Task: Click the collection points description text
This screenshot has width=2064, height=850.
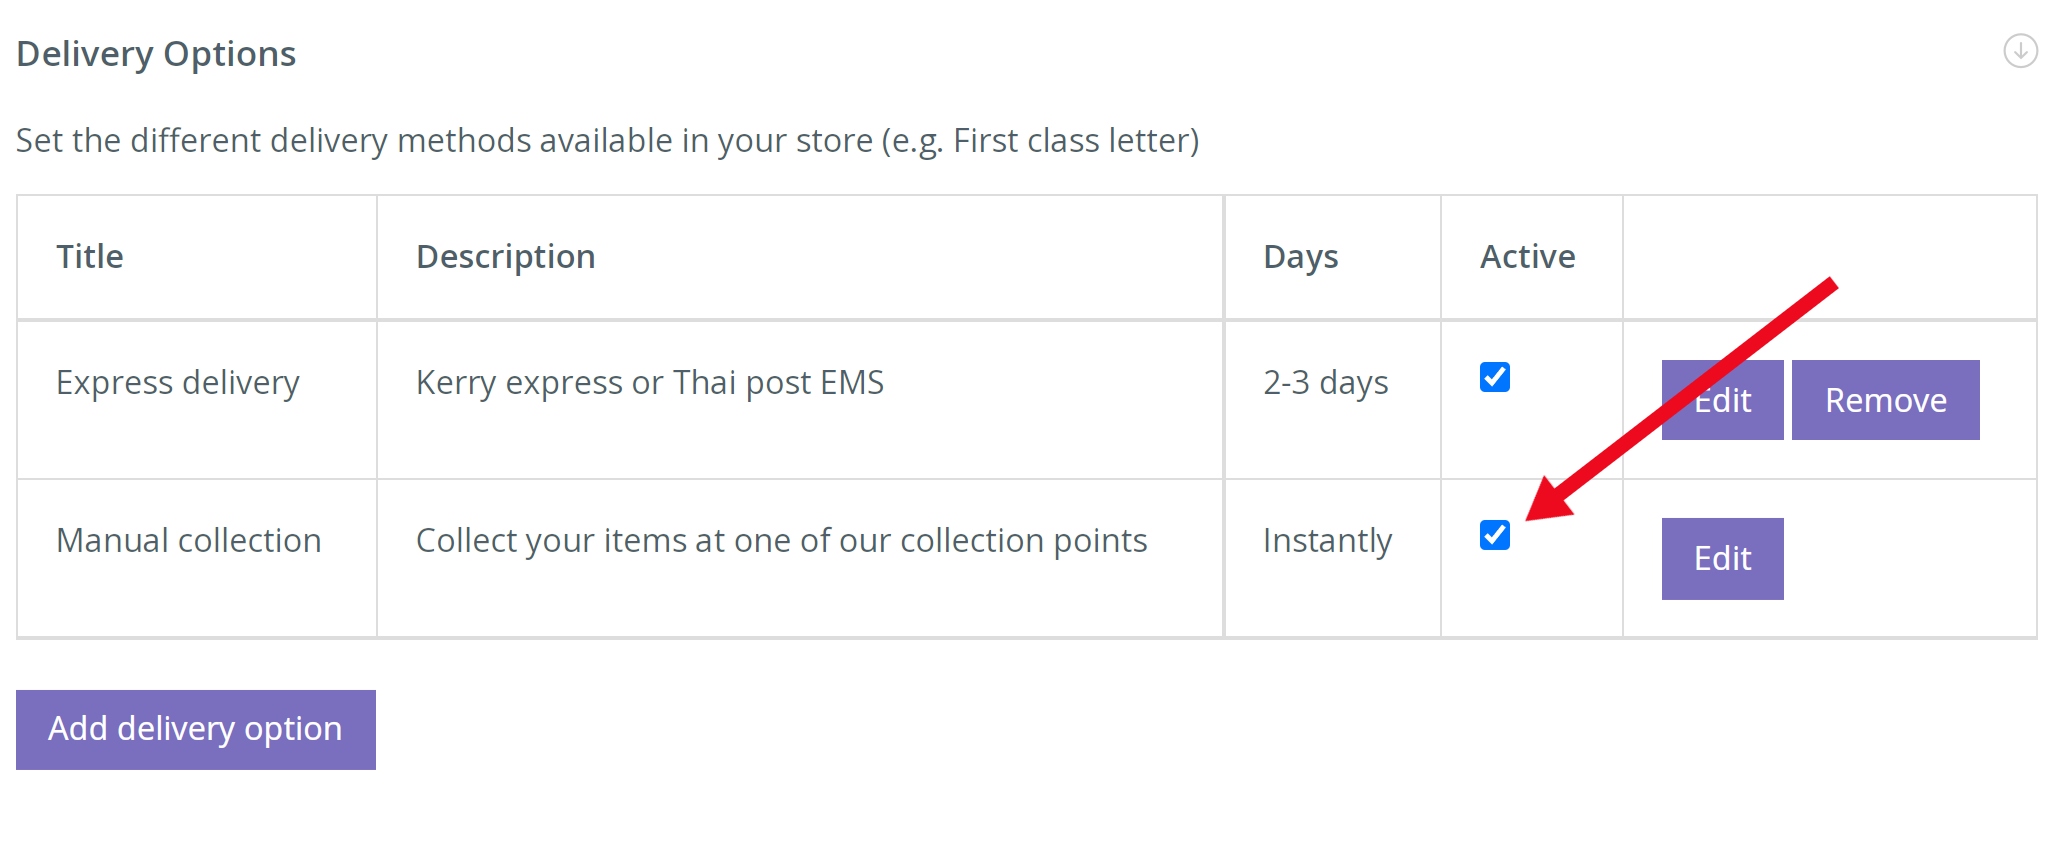Action: tap(781, 541)
